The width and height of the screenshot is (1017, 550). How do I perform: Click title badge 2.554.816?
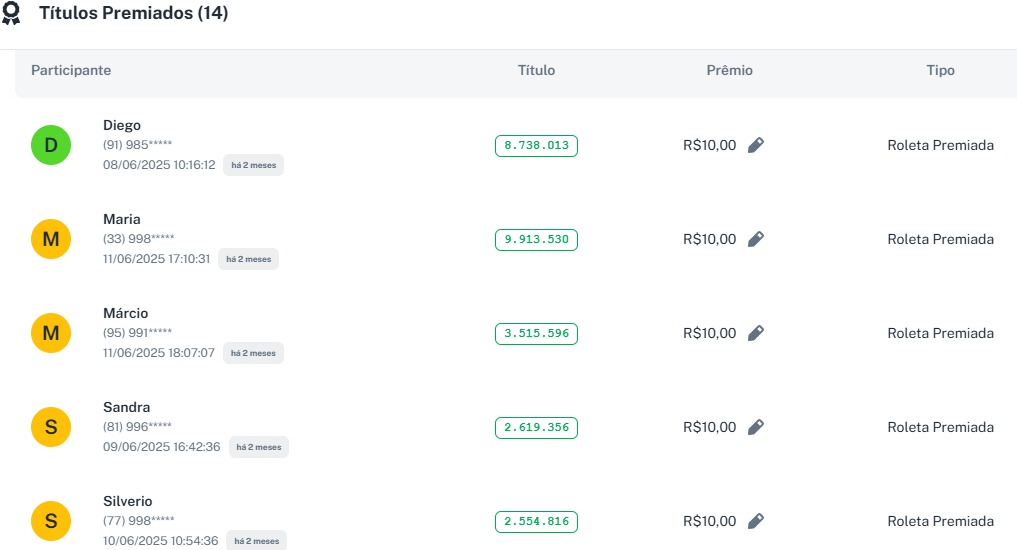point(536,522)
